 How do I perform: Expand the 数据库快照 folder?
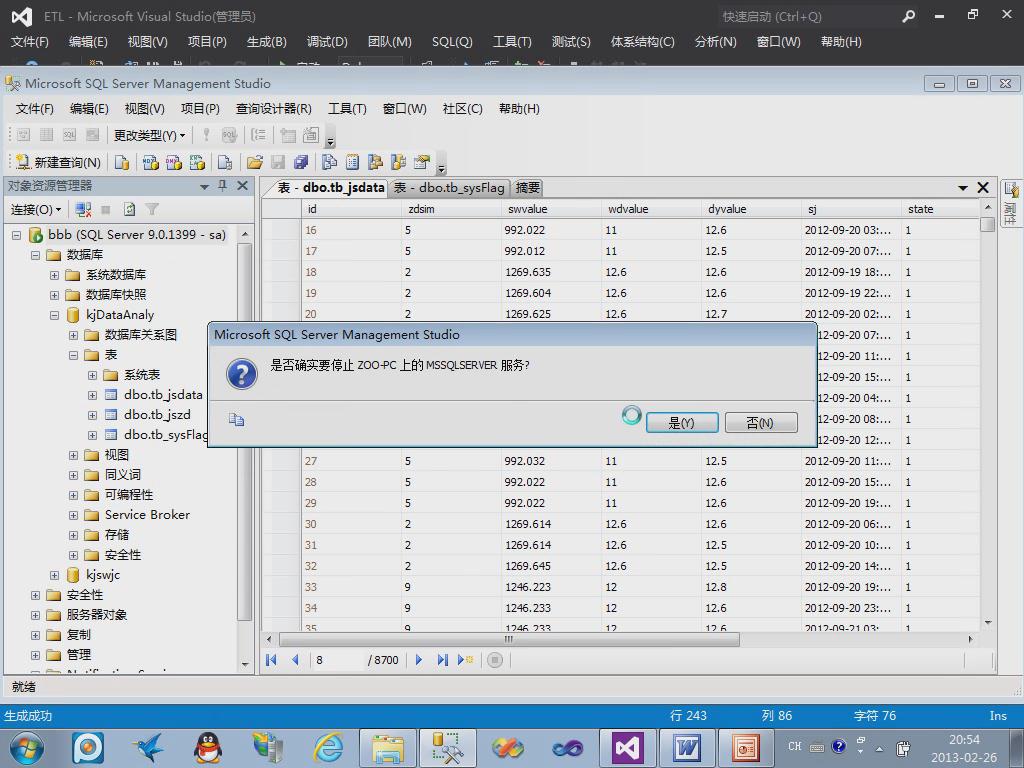(54, 295)
